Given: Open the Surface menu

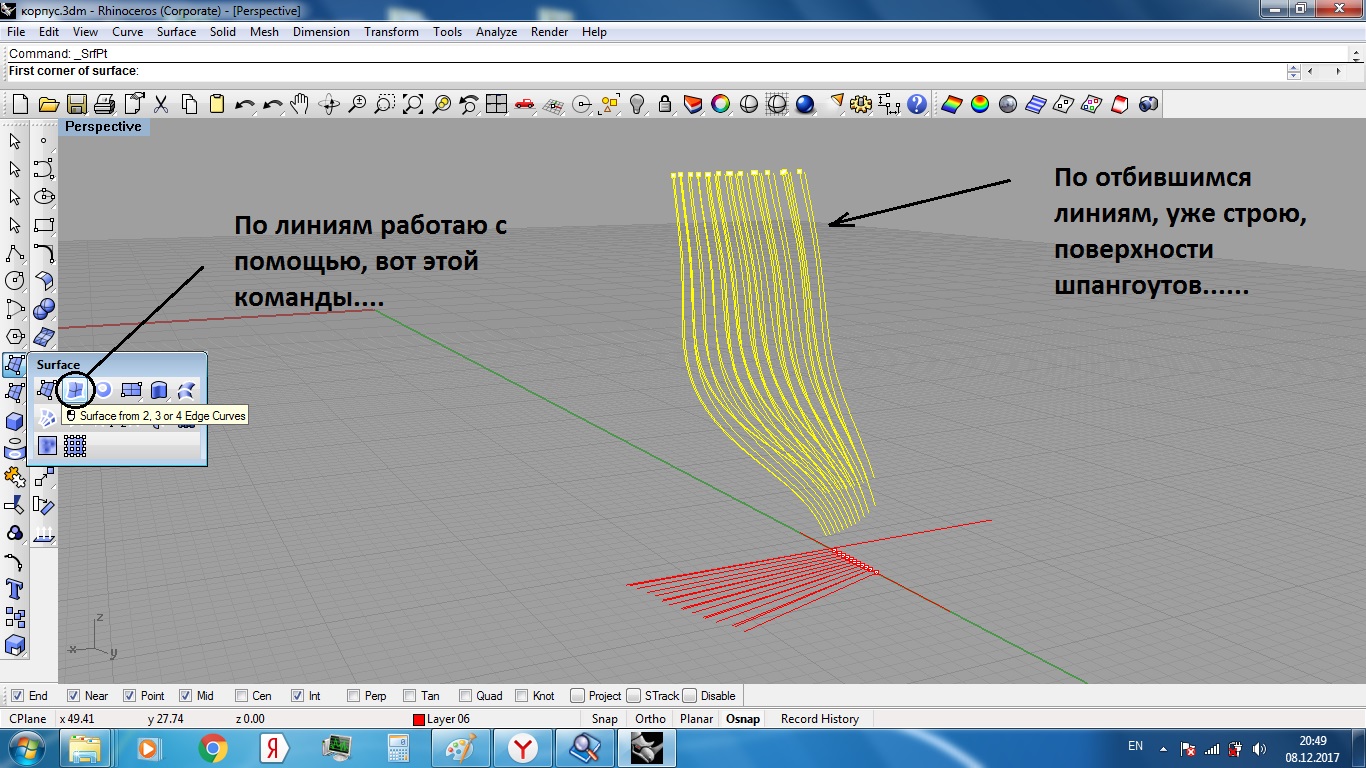Looking at the screenshot, I should tap(176, 32).
